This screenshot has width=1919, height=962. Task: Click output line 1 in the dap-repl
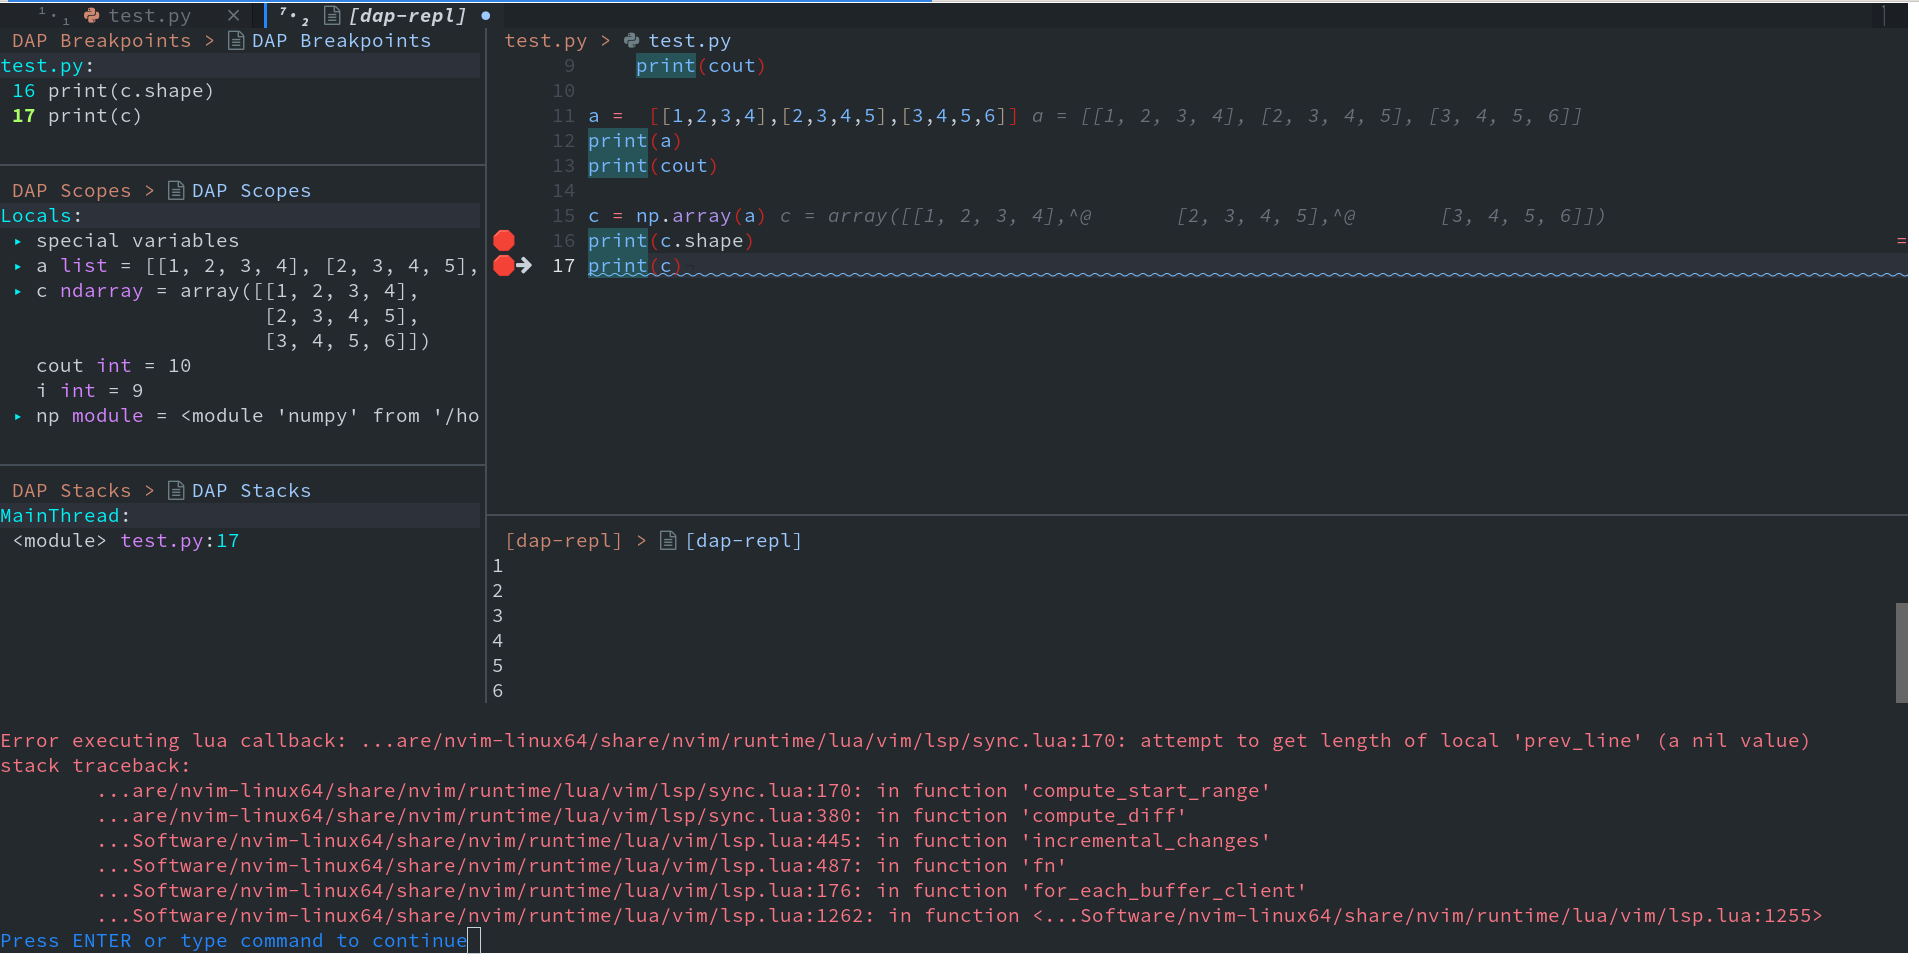[x=497, y=565]
